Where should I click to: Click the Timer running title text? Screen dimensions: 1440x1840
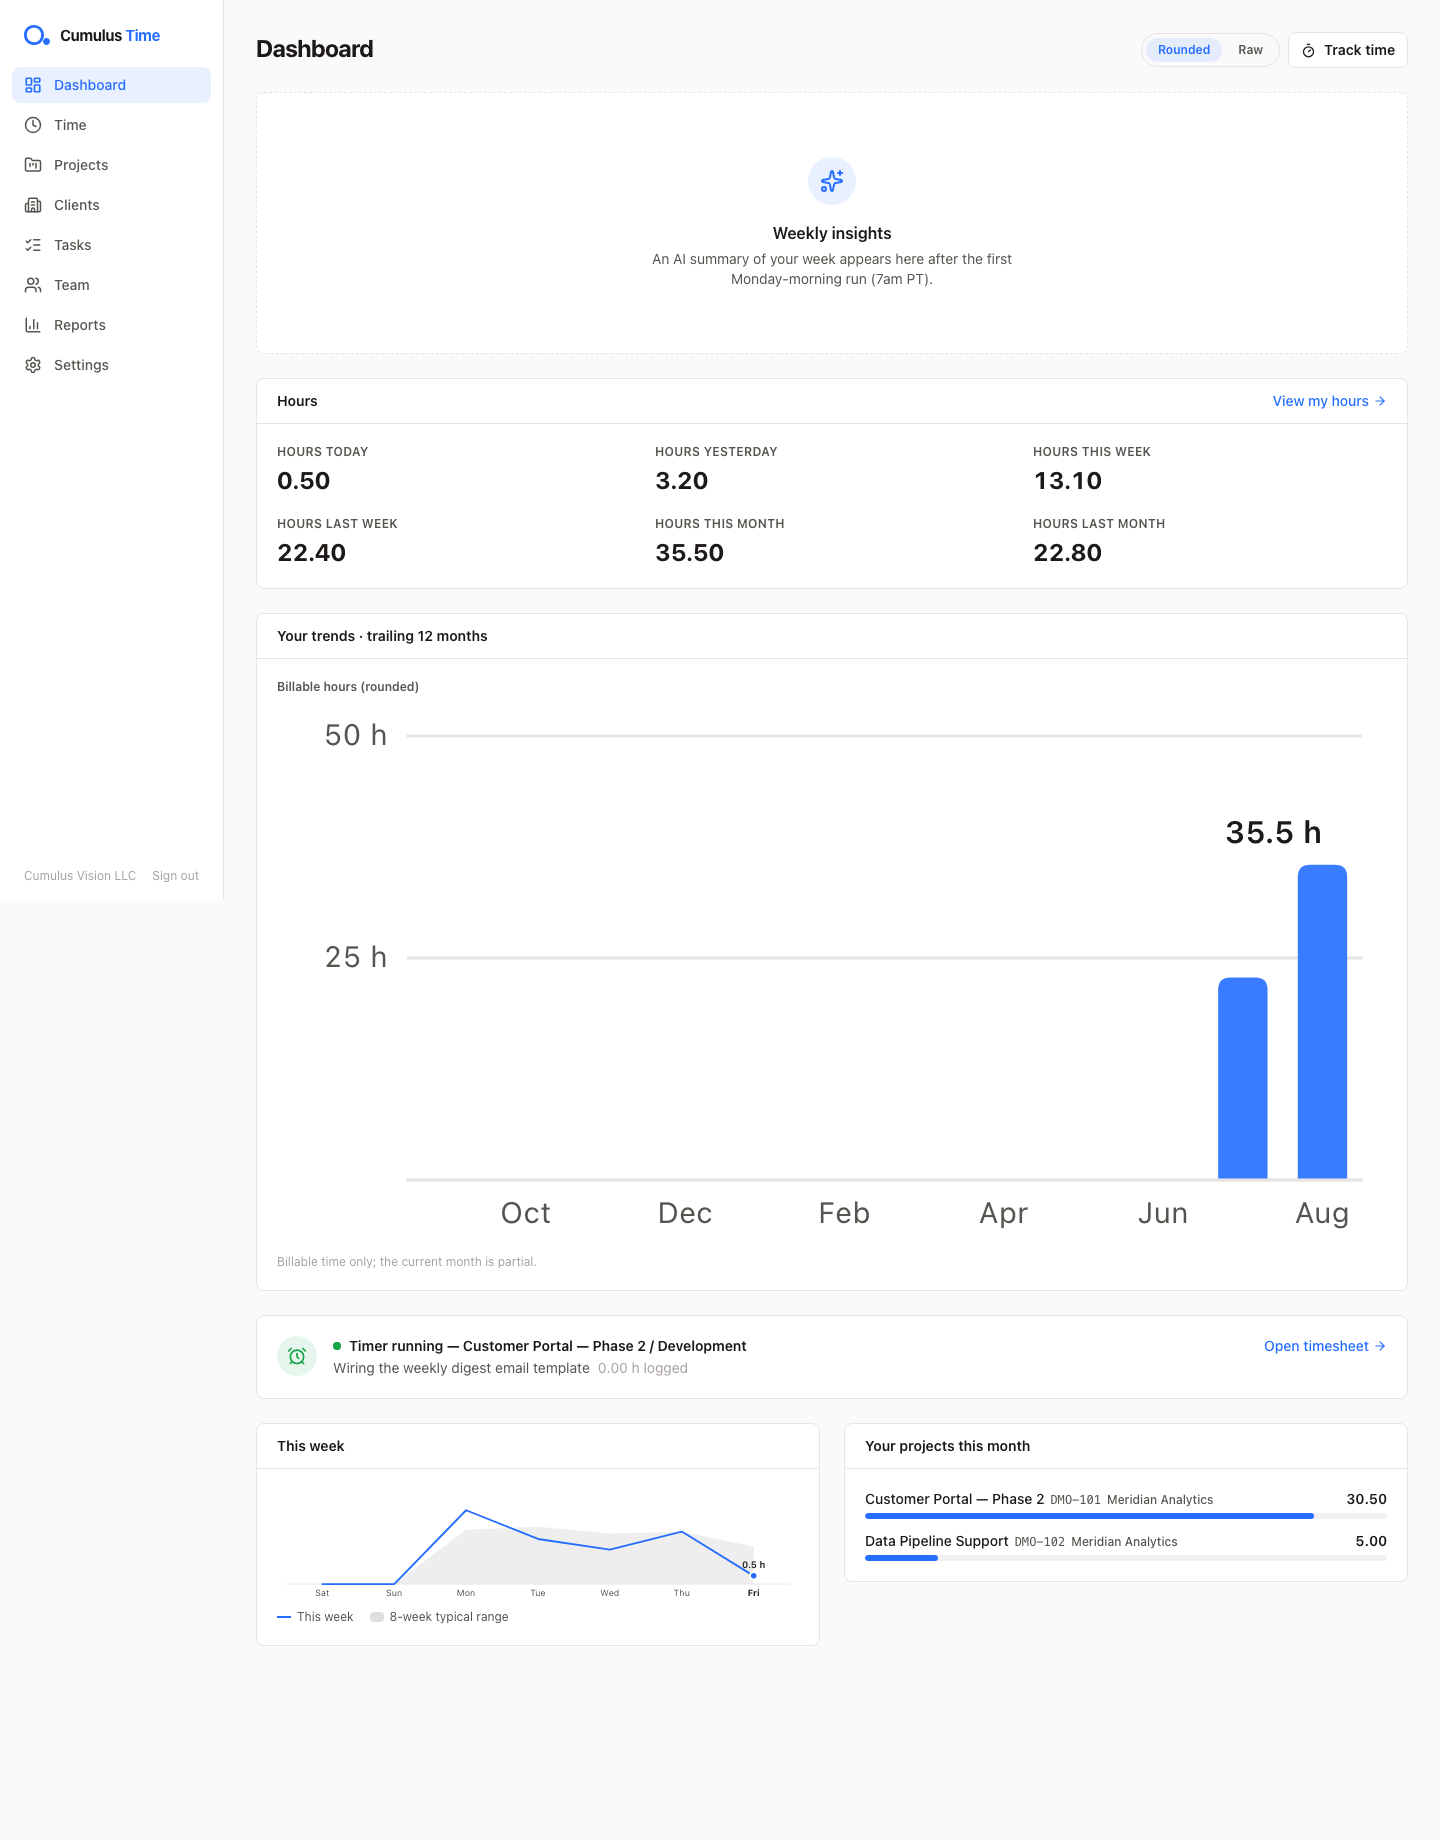pyautogui.click(x=548, y=1346)
